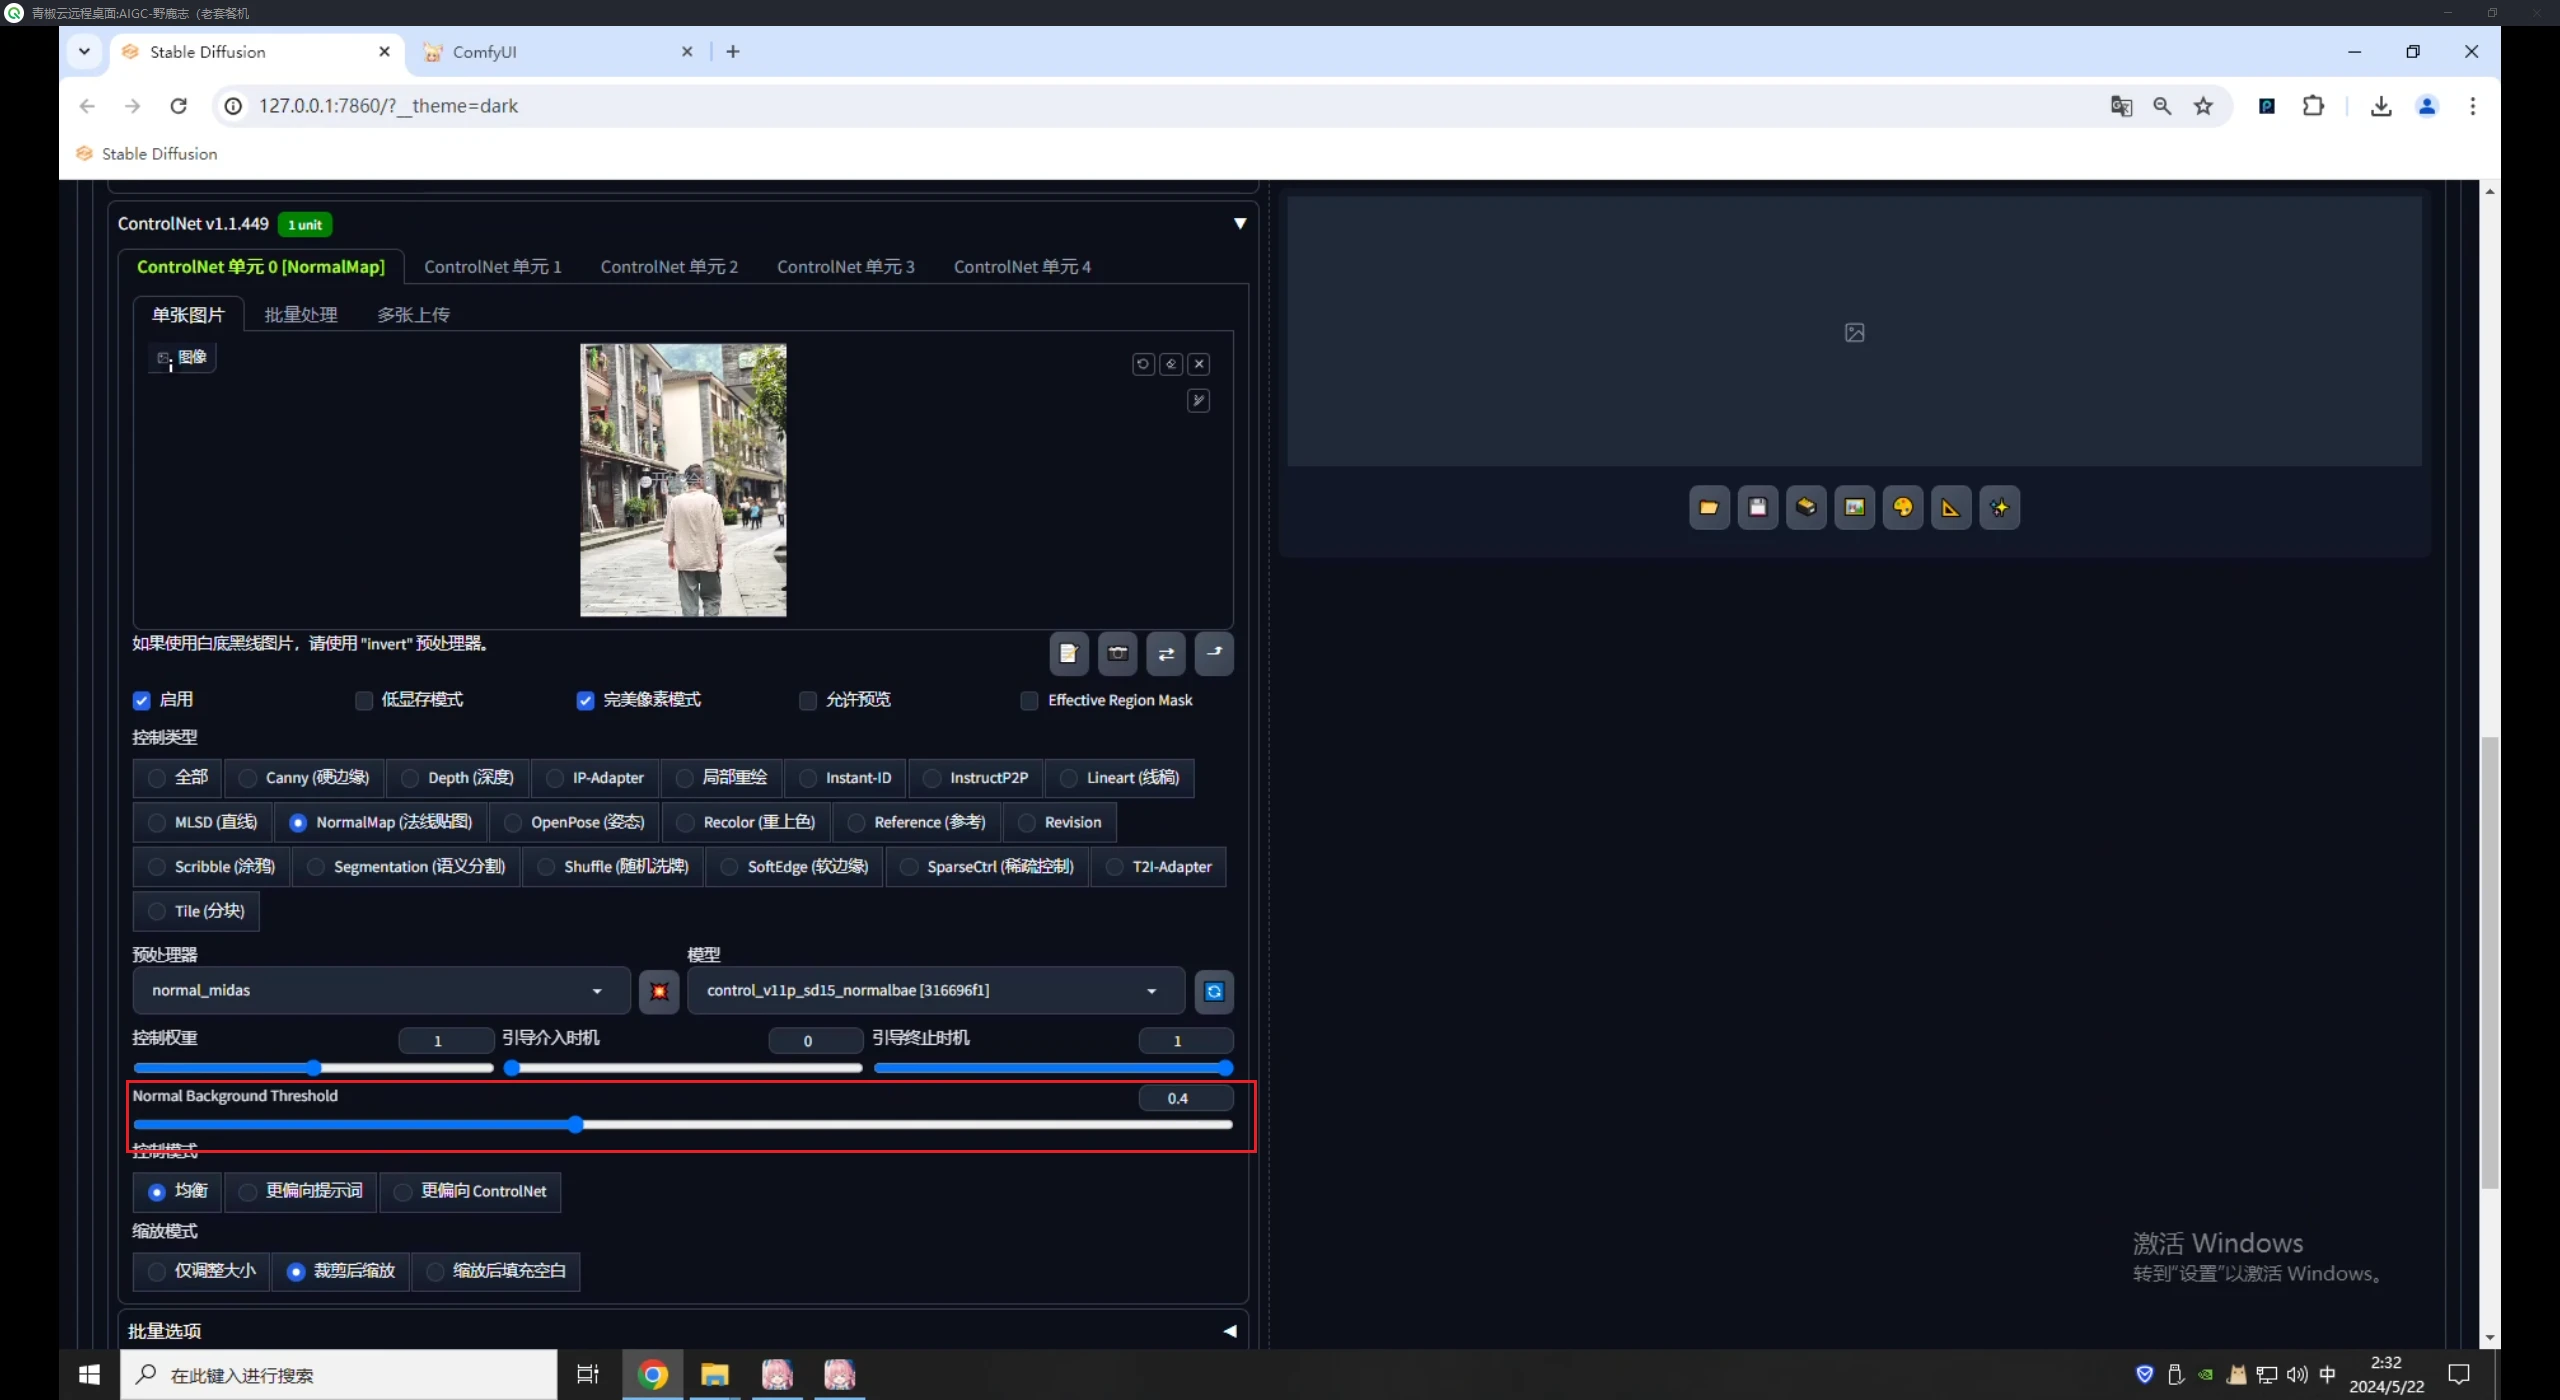Open the Windows Start menu
Viewport: 2560px width, 1400px height.
(89, 1375)
